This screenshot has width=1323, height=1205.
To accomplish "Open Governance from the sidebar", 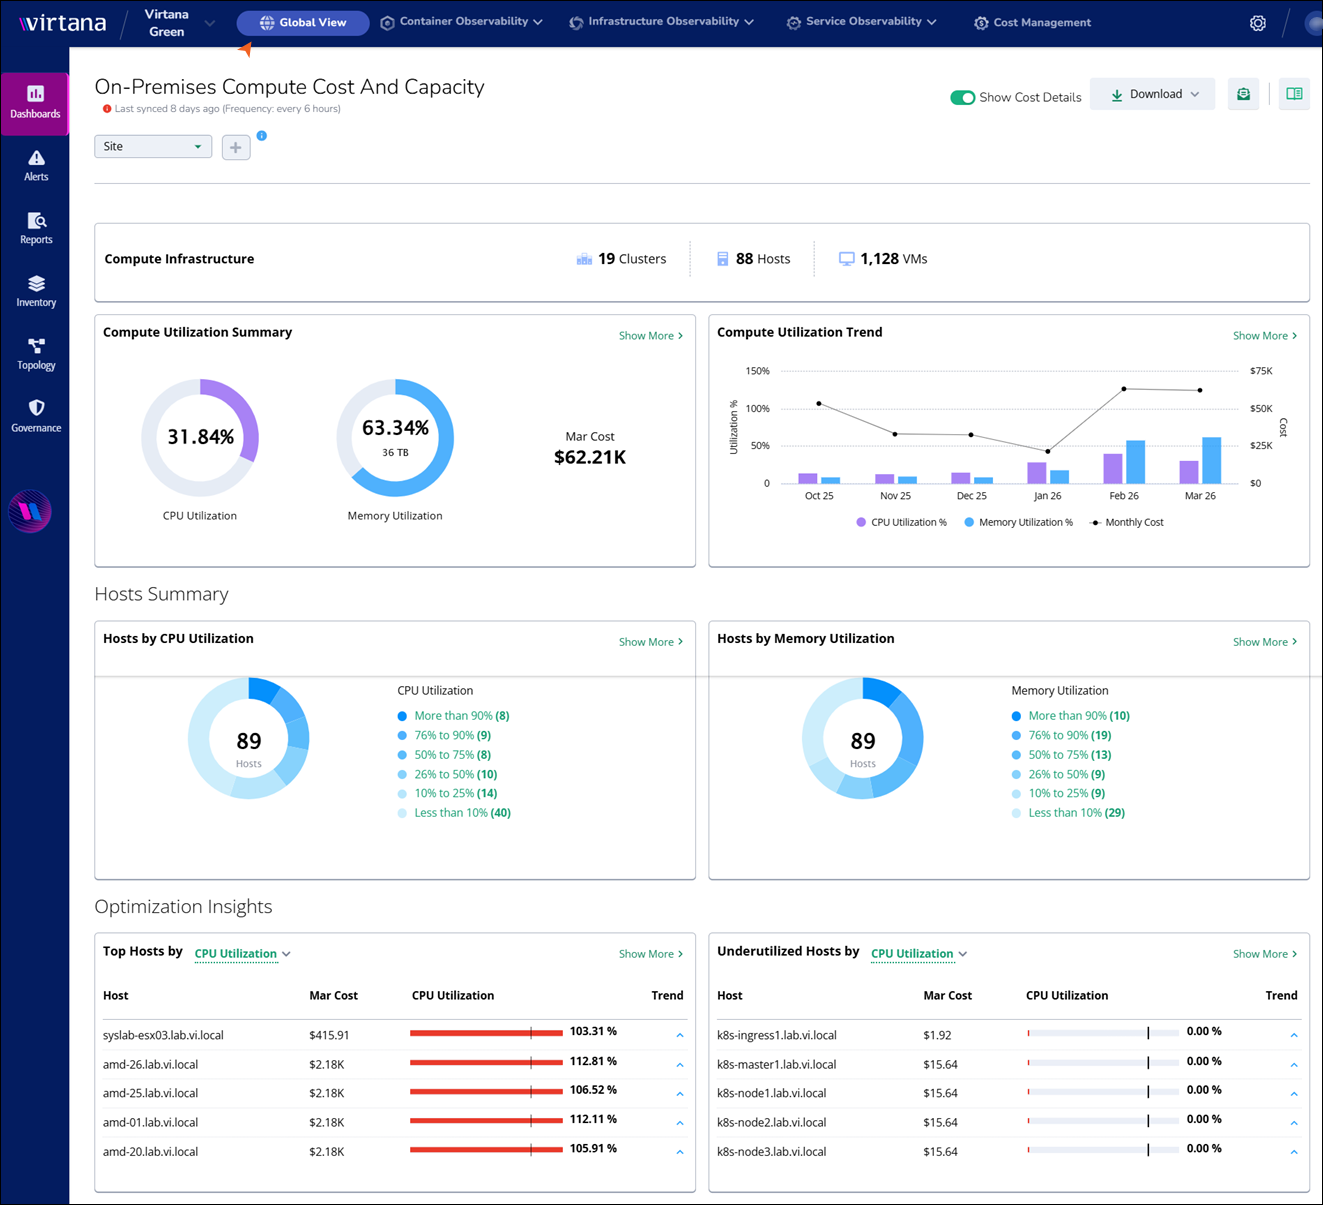I will pyautogui.click(x=36, y=416).
